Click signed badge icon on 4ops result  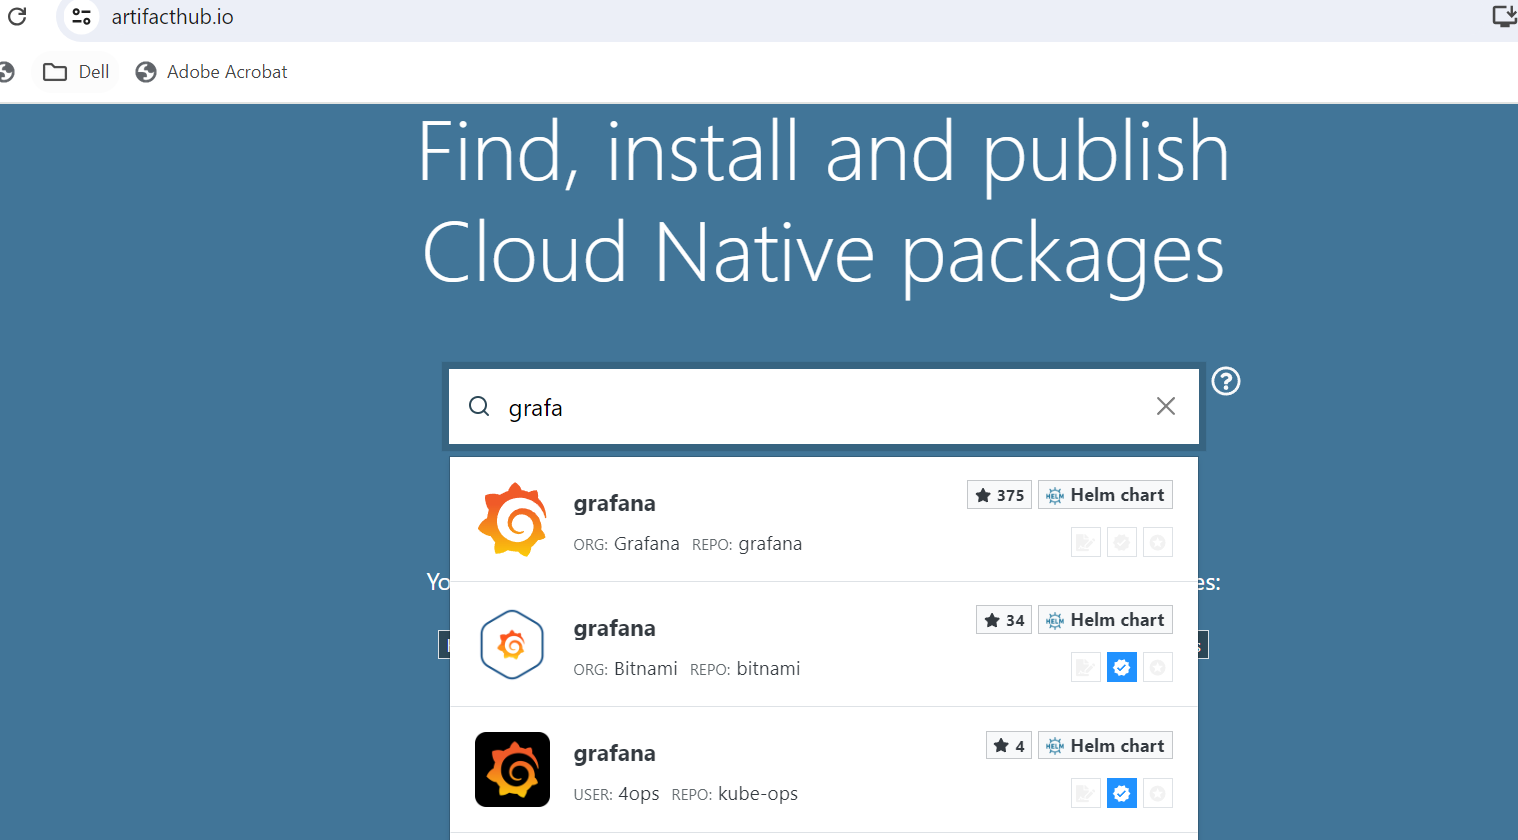click(1086, 794)
